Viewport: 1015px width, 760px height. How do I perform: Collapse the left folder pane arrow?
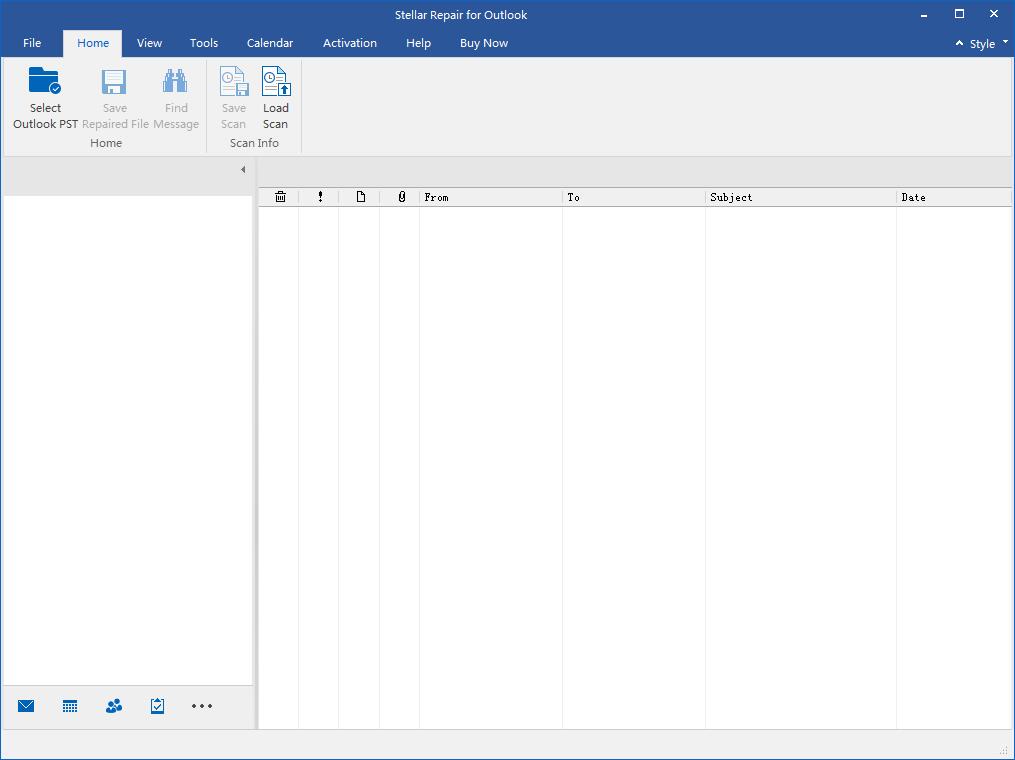click(x=243, y=170)
